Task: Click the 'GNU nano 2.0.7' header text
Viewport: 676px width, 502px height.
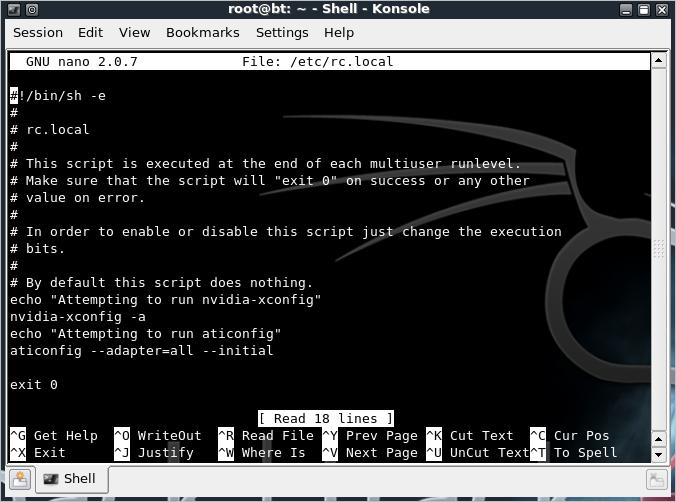Action: click(x=82, y=62)
